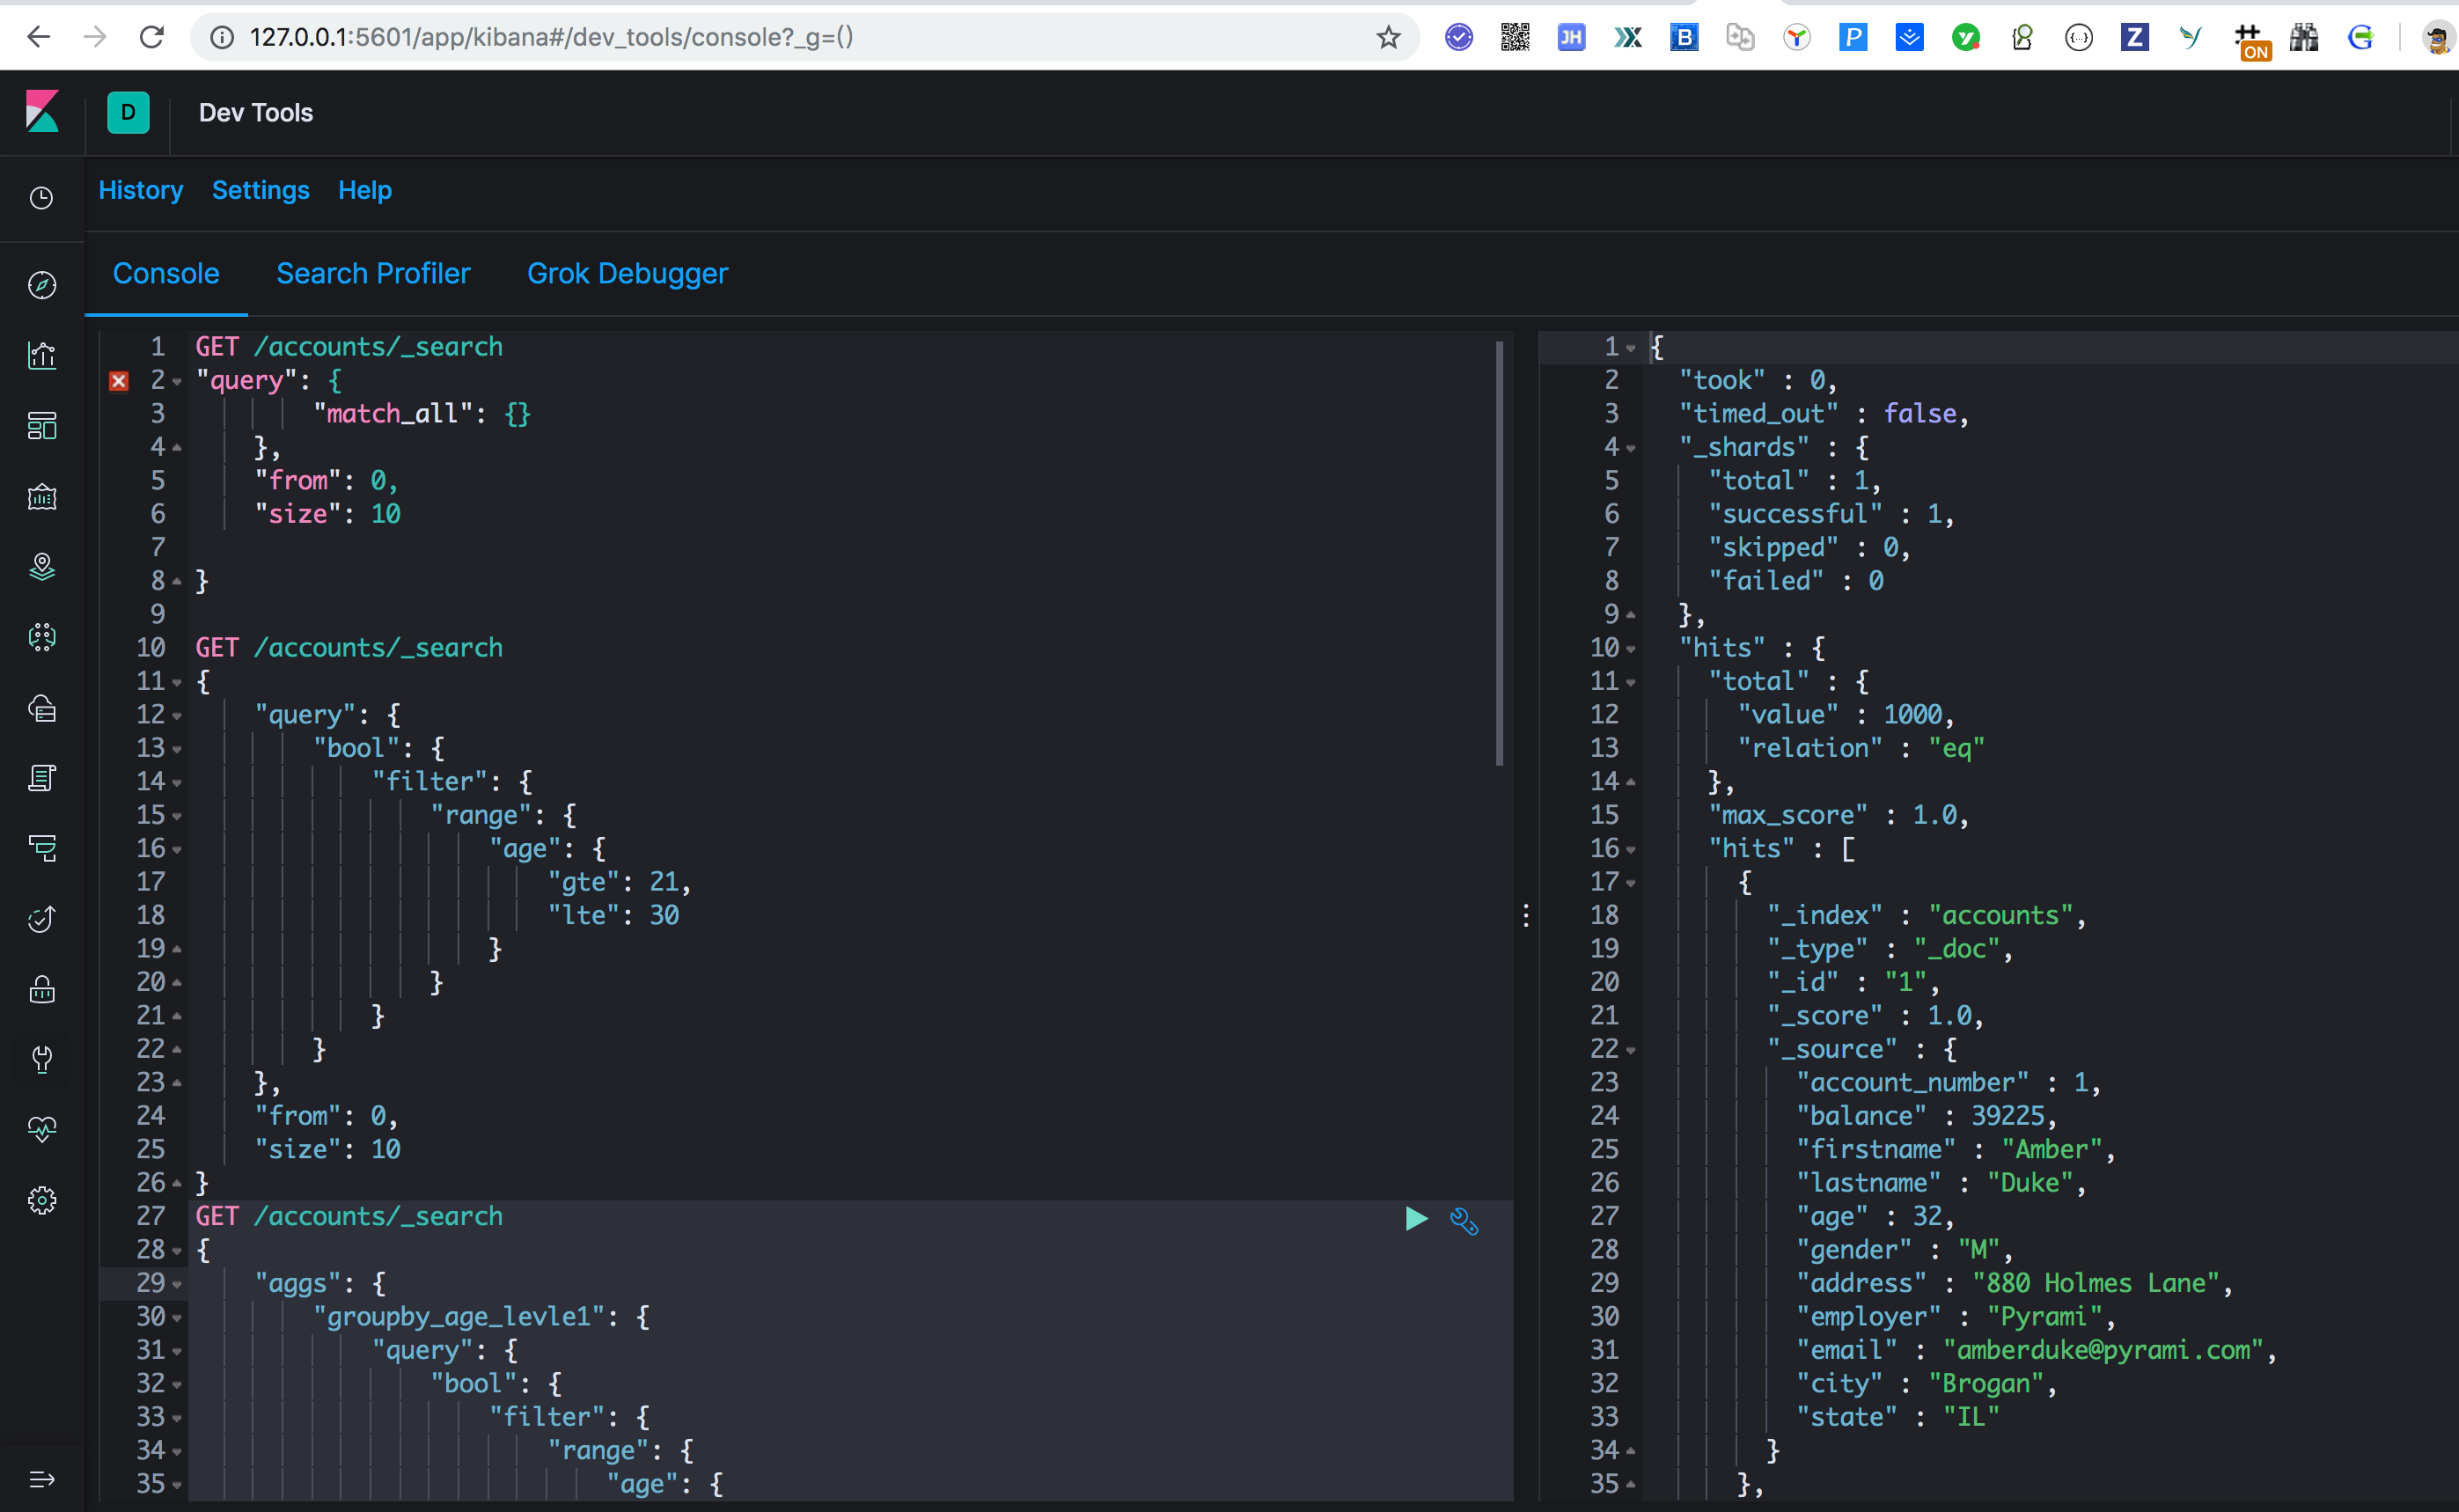The height and width of the screenshot is (1512, 2459).
Task: Open Visualize chart icon in sidebar
Action: click(42, 355)
